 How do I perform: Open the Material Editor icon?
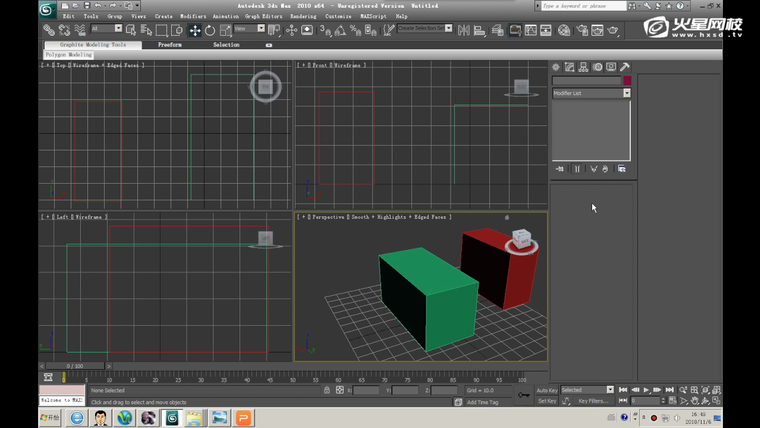[565, 30]
